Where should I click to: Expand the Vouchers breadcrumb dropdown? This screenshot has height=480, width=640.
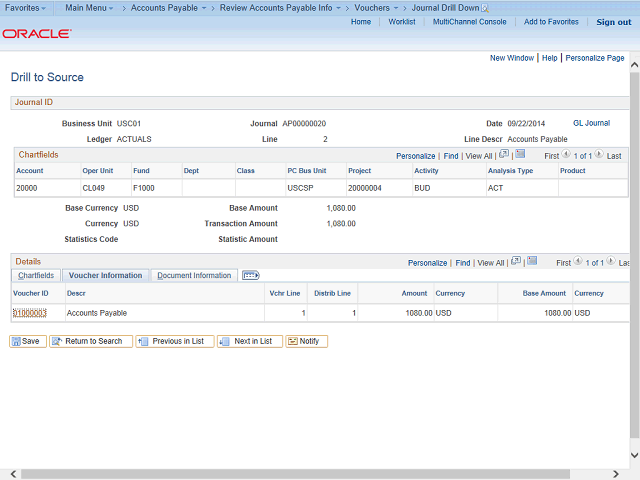pos(376,7)
